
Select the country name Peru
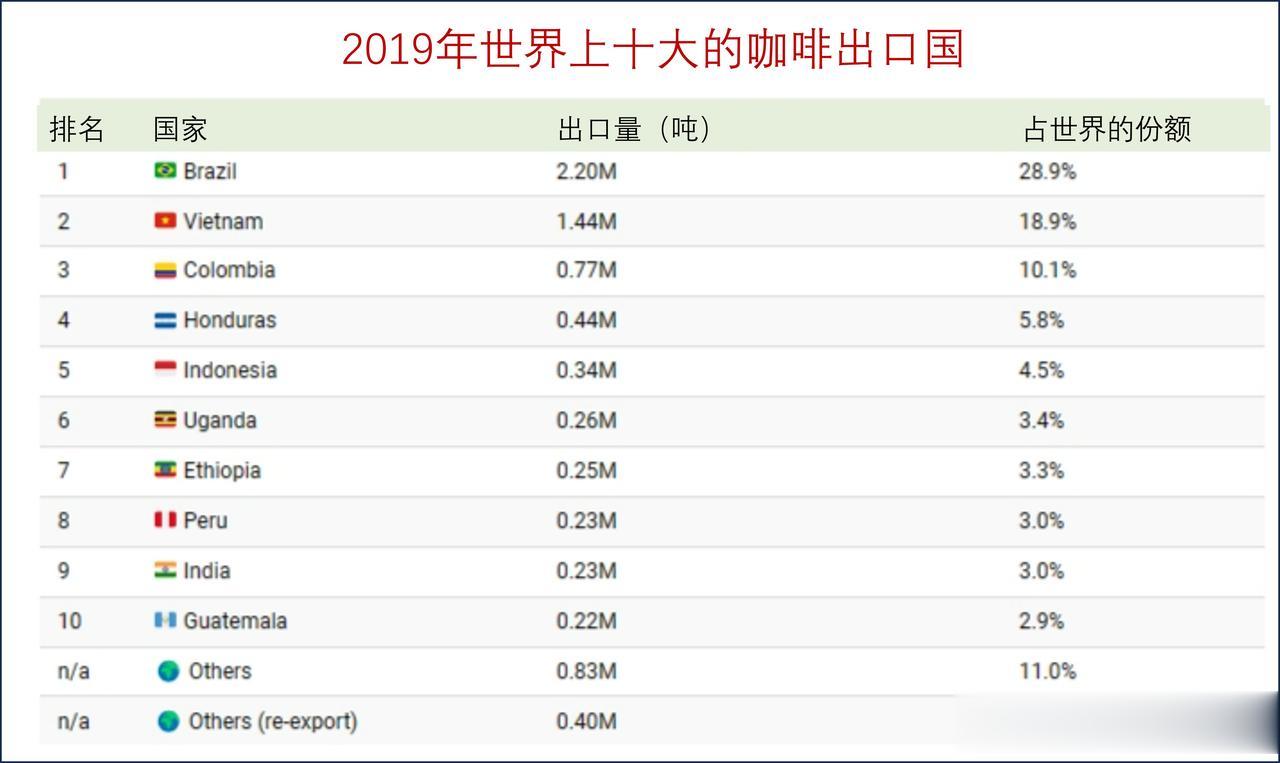coord(206,520)
